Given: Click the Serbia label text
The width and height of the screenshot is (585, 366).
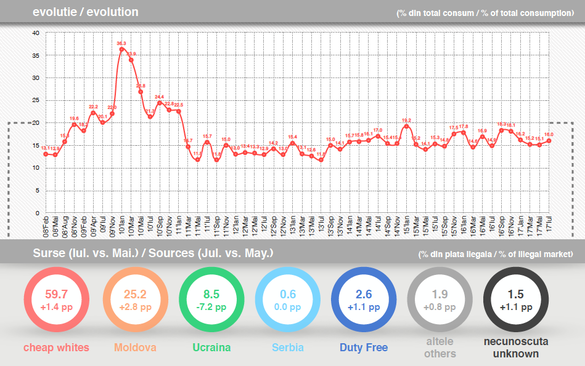Looking at the screenshot, I should click(288, 347).
